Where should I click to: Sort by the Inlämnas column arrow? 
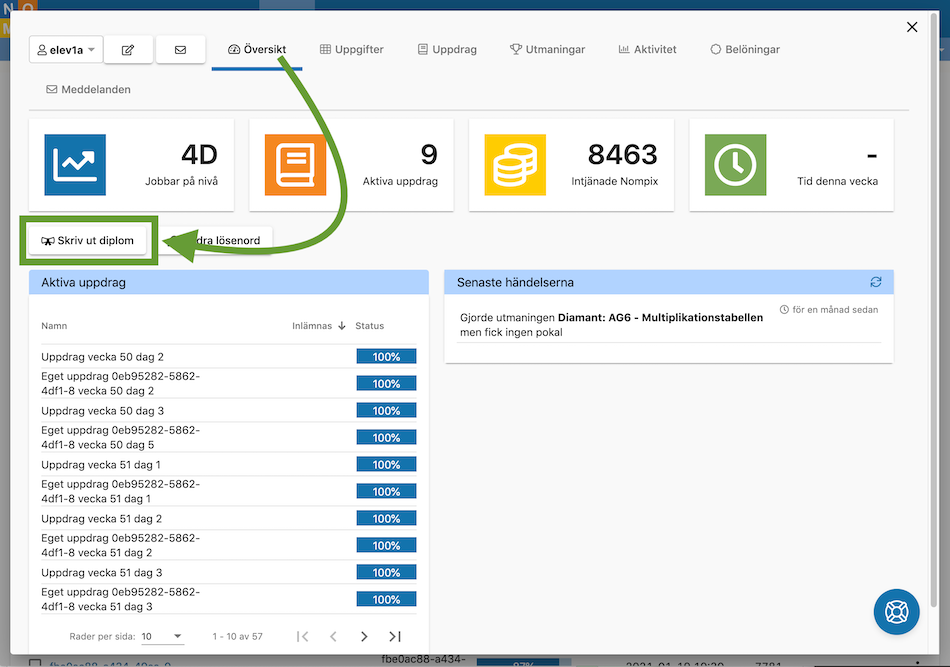click(342, 326)
